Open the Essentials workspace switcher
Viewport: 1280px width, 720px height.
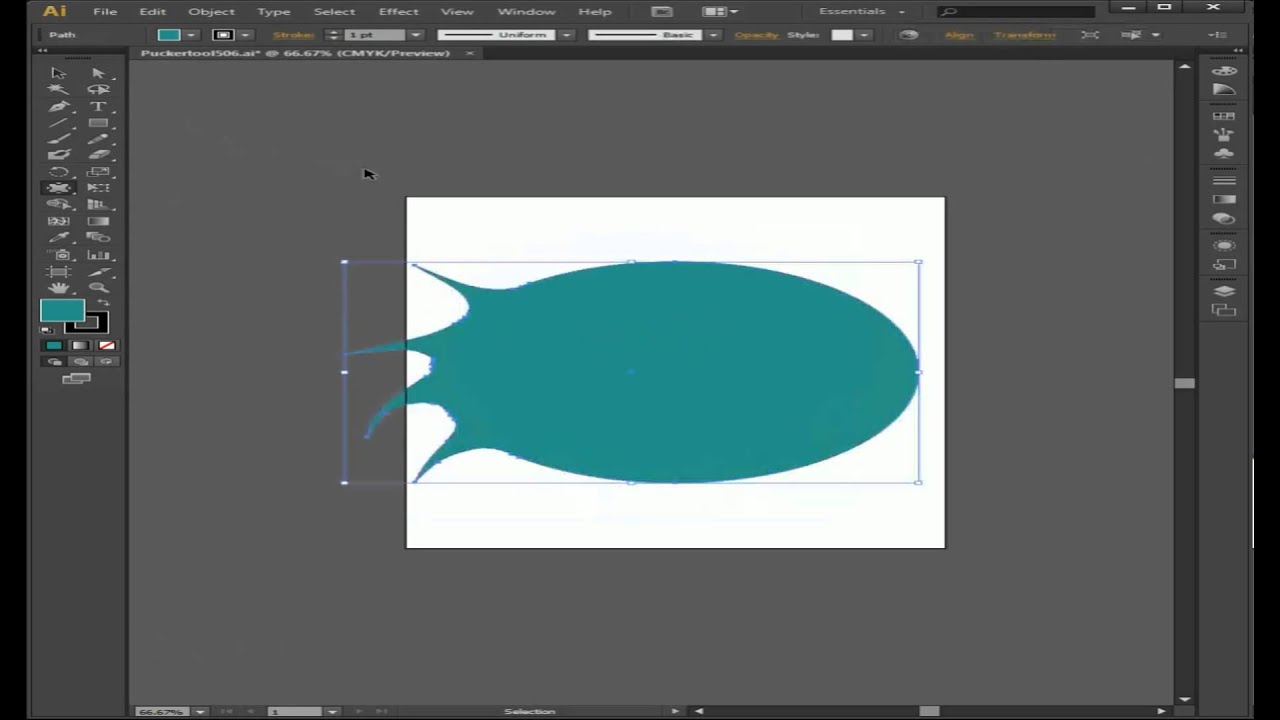(x=861, y=11)
